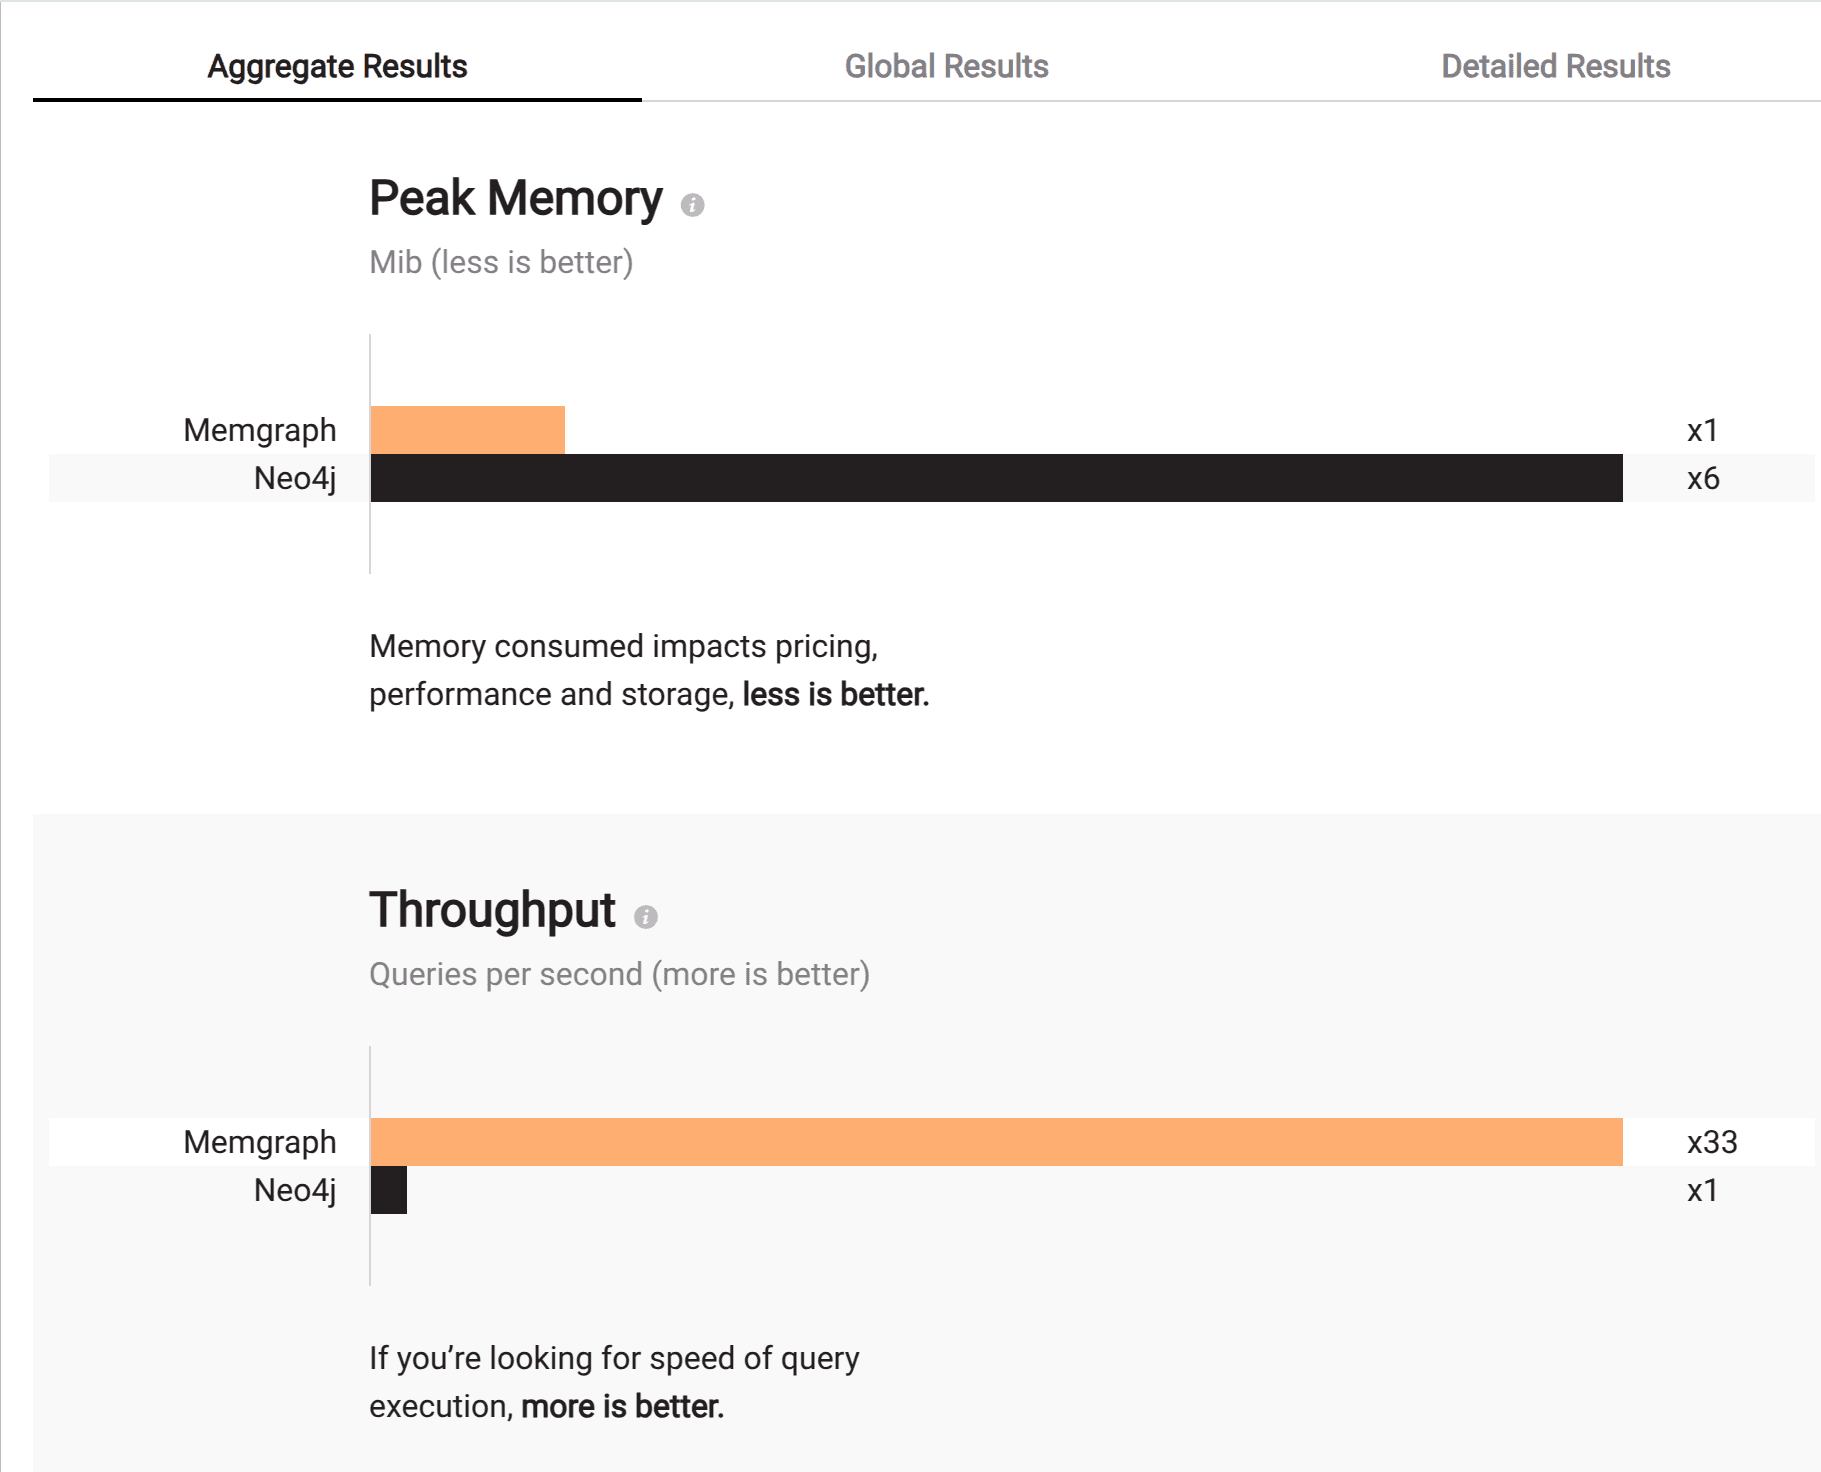1821x1472 pixels.
Task: Open the Throughput info icon
Action: tap(645, 917)
